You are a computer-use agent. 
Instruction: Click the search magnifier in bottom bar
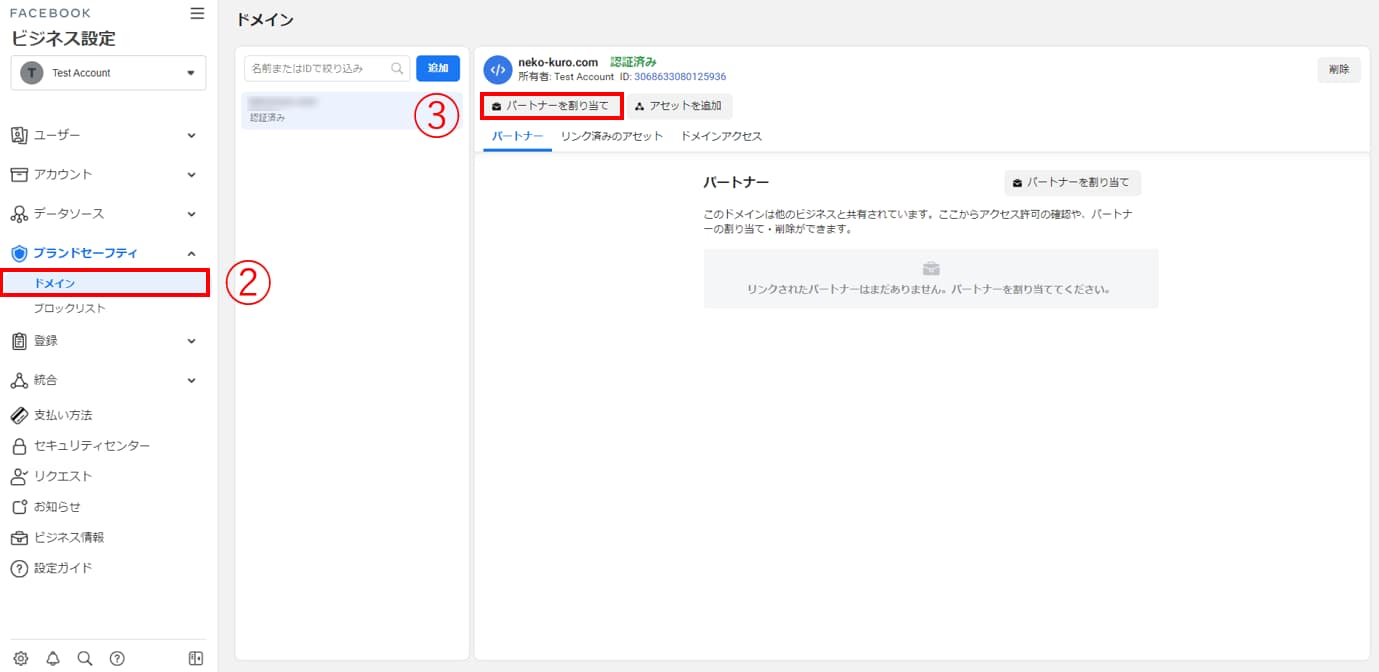click(85, 658)
